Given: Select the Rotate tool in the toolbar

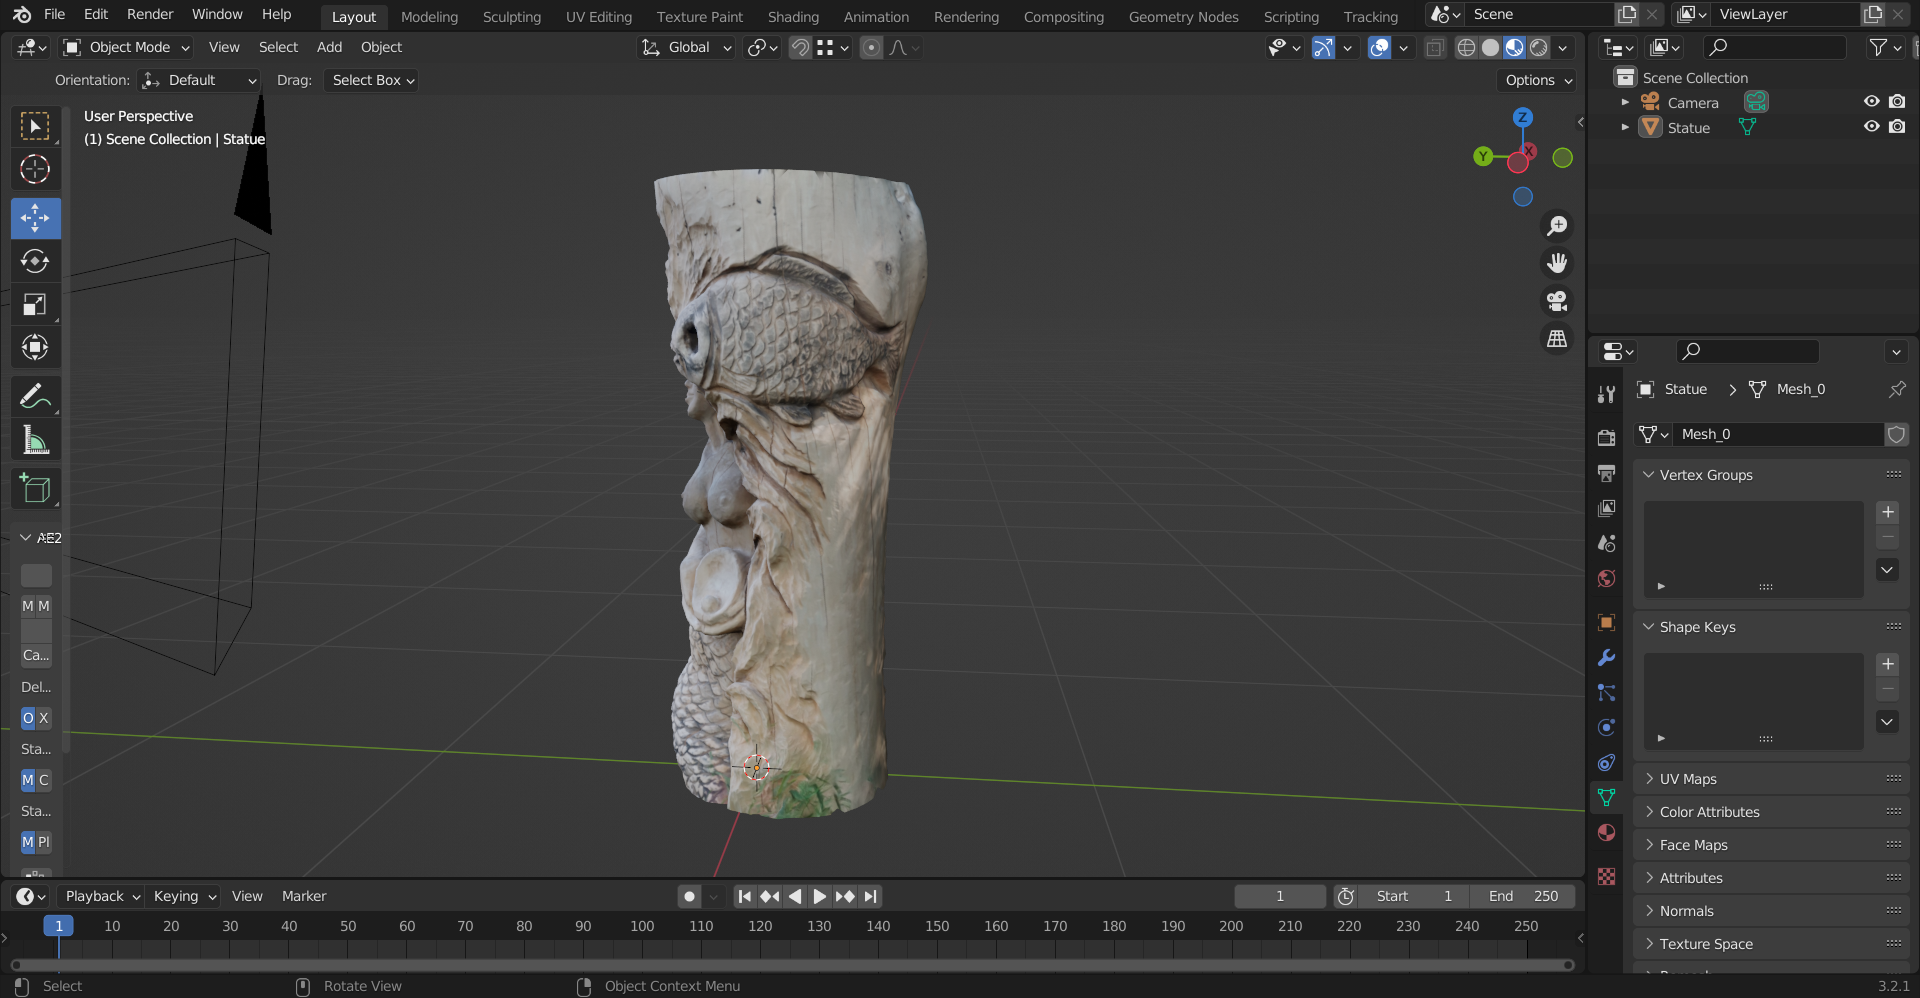Looking at the screenshot, I should (35, 261).
